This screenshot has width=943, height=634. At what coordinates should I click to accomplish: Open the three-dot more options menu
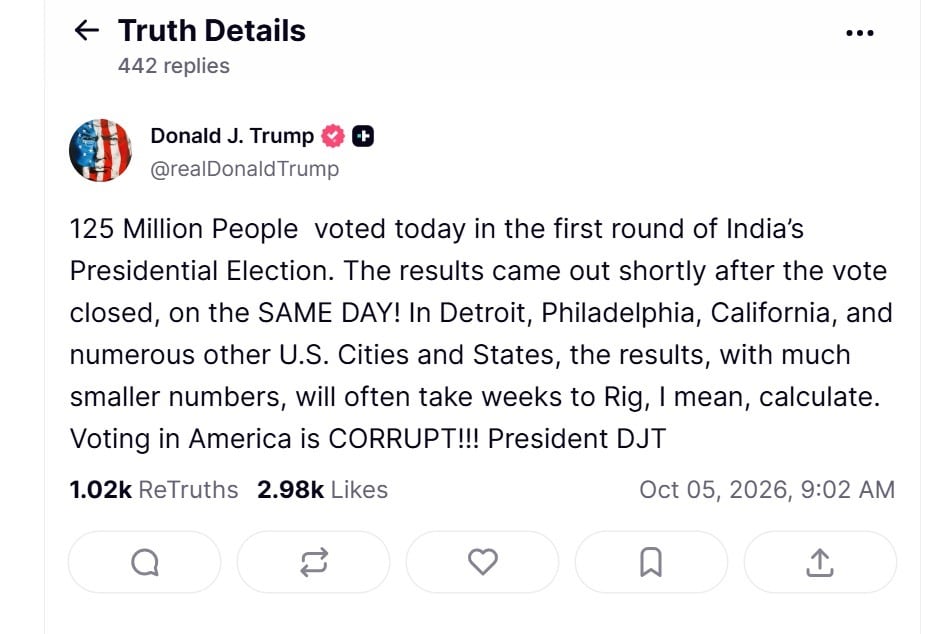click(x=859, y=33)
